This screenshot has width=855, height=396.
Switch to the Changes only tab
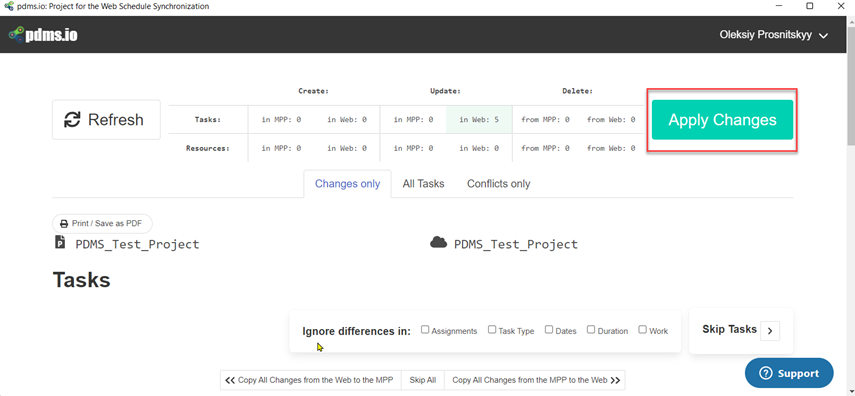[x=347, y=184]
